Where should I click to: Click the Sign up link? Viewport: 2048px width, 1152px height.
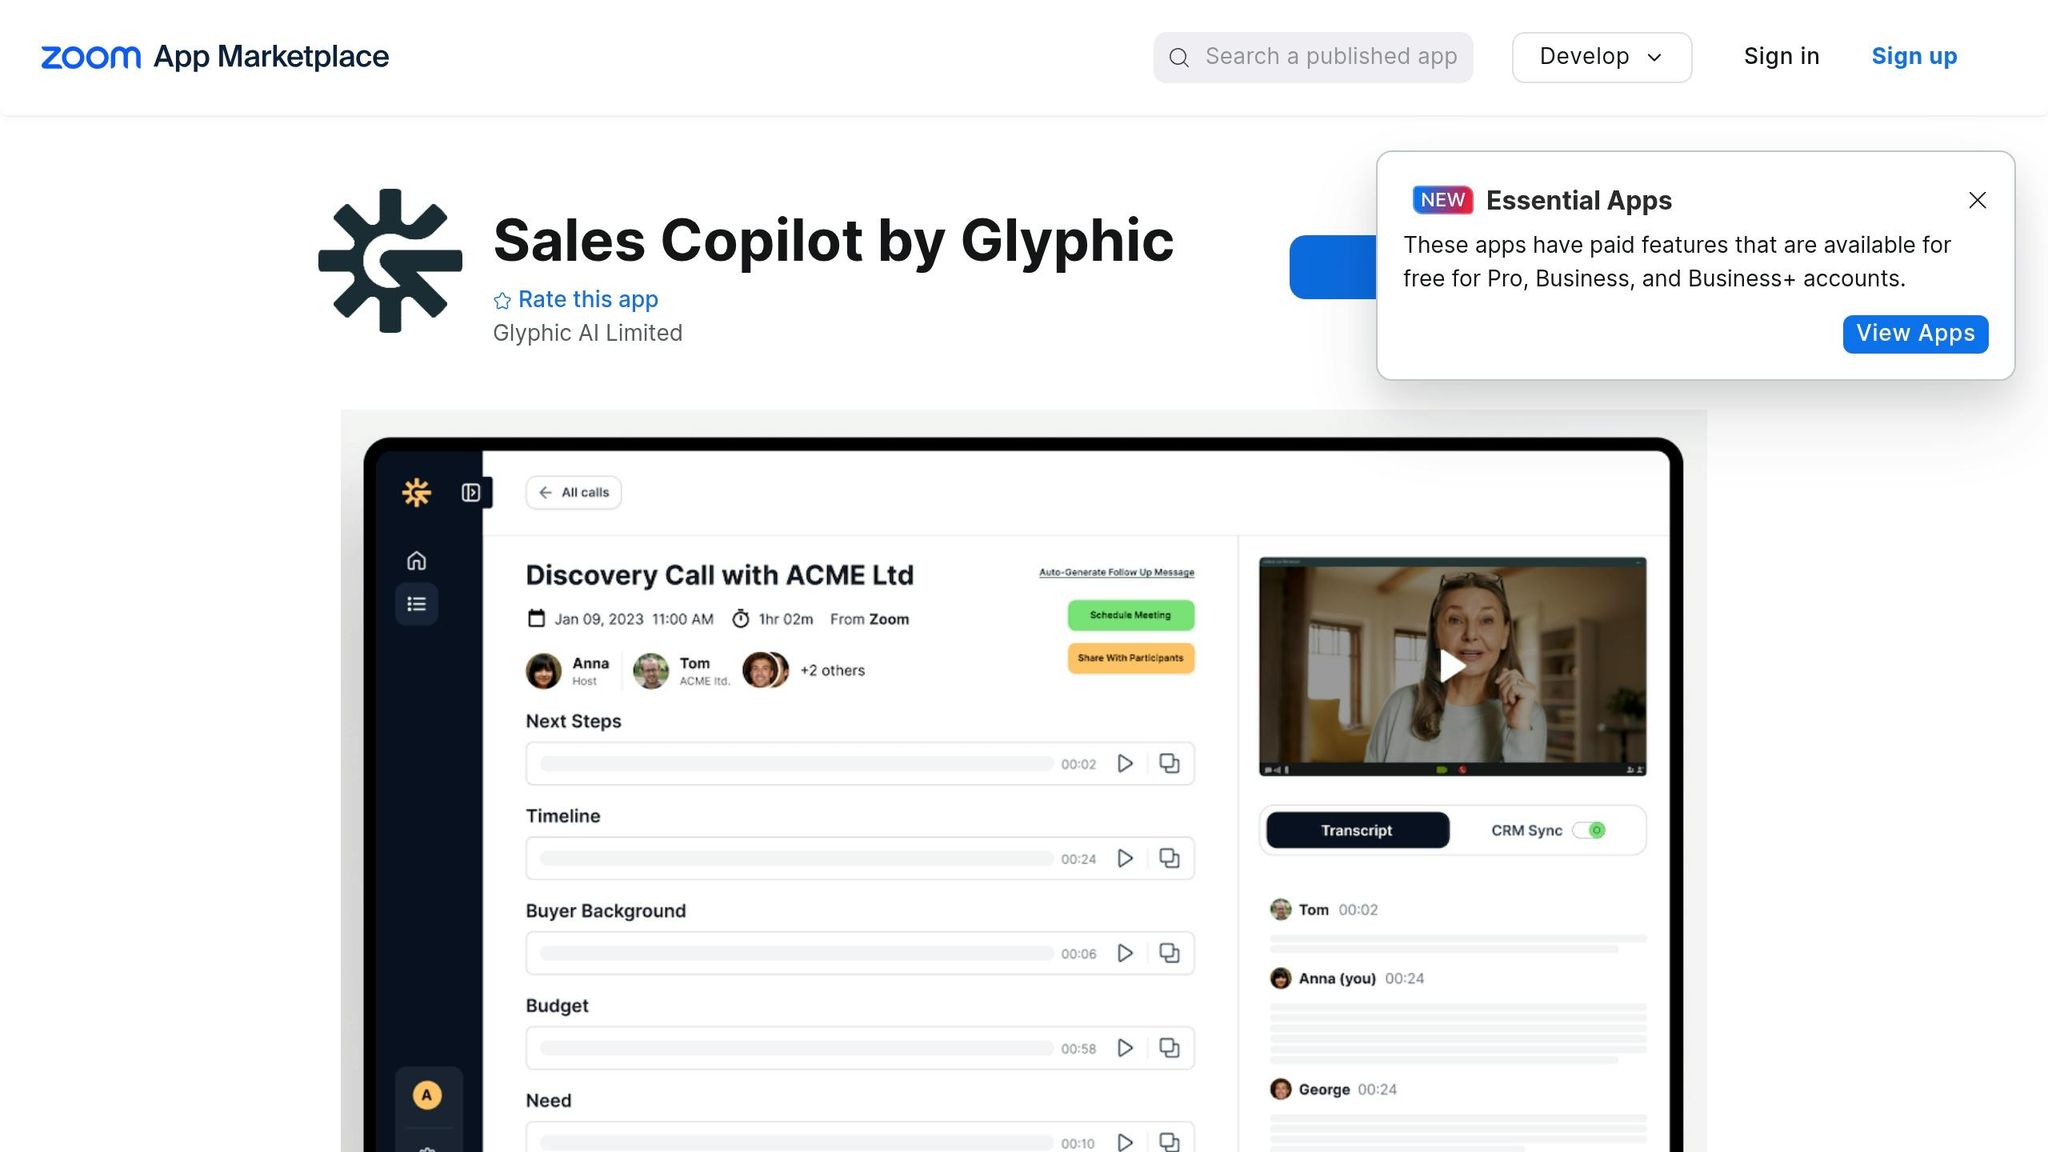(1914, 56)
